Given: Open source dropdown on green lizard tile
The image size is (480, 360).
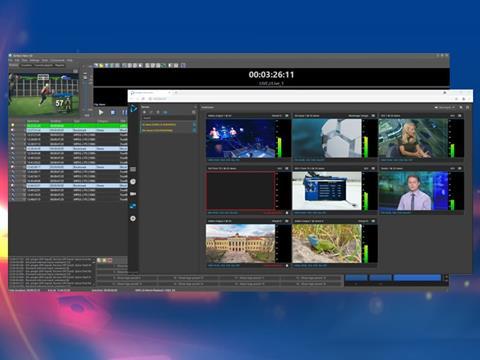Looking at the screenshot, I should point(363,221).
